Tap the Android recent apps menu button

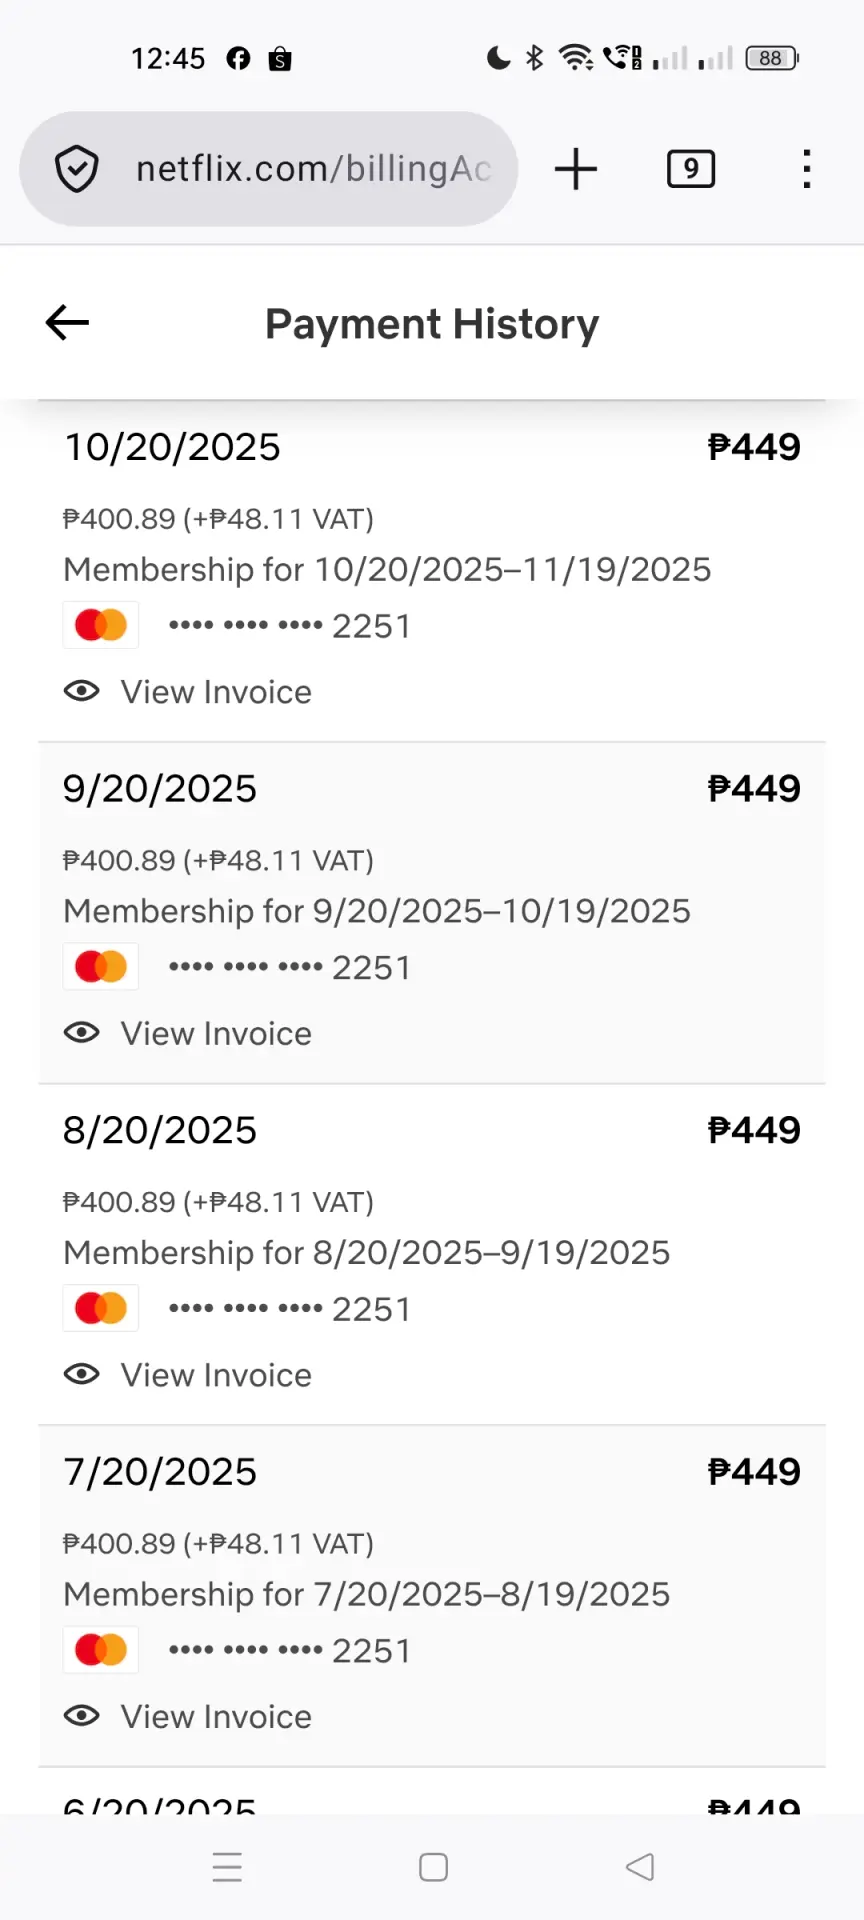[227, 1867]
